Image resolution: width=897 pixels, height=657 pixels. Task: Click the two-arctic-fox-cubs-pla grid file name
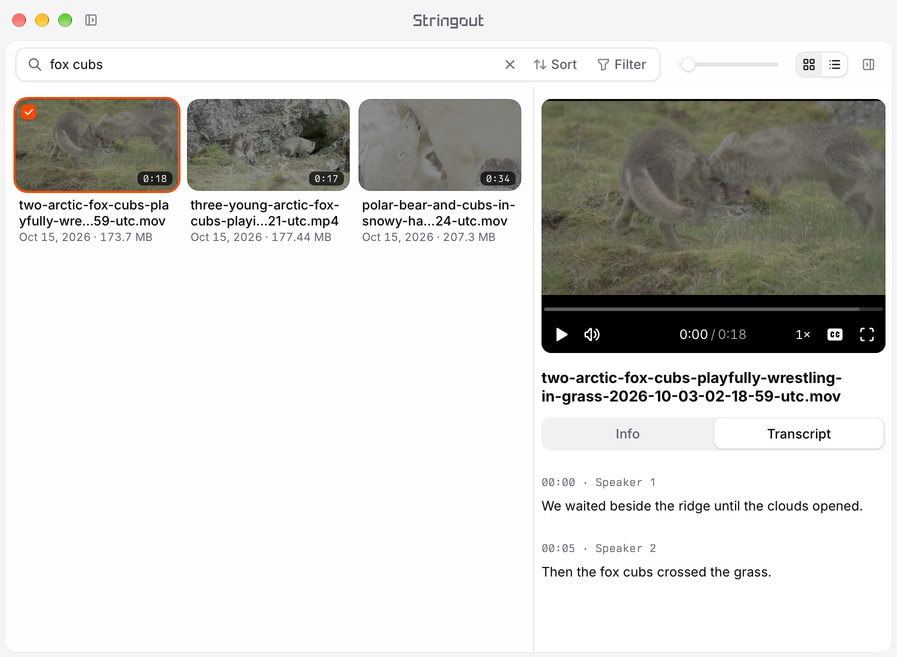pyautogui.click(x=94, y=213)
